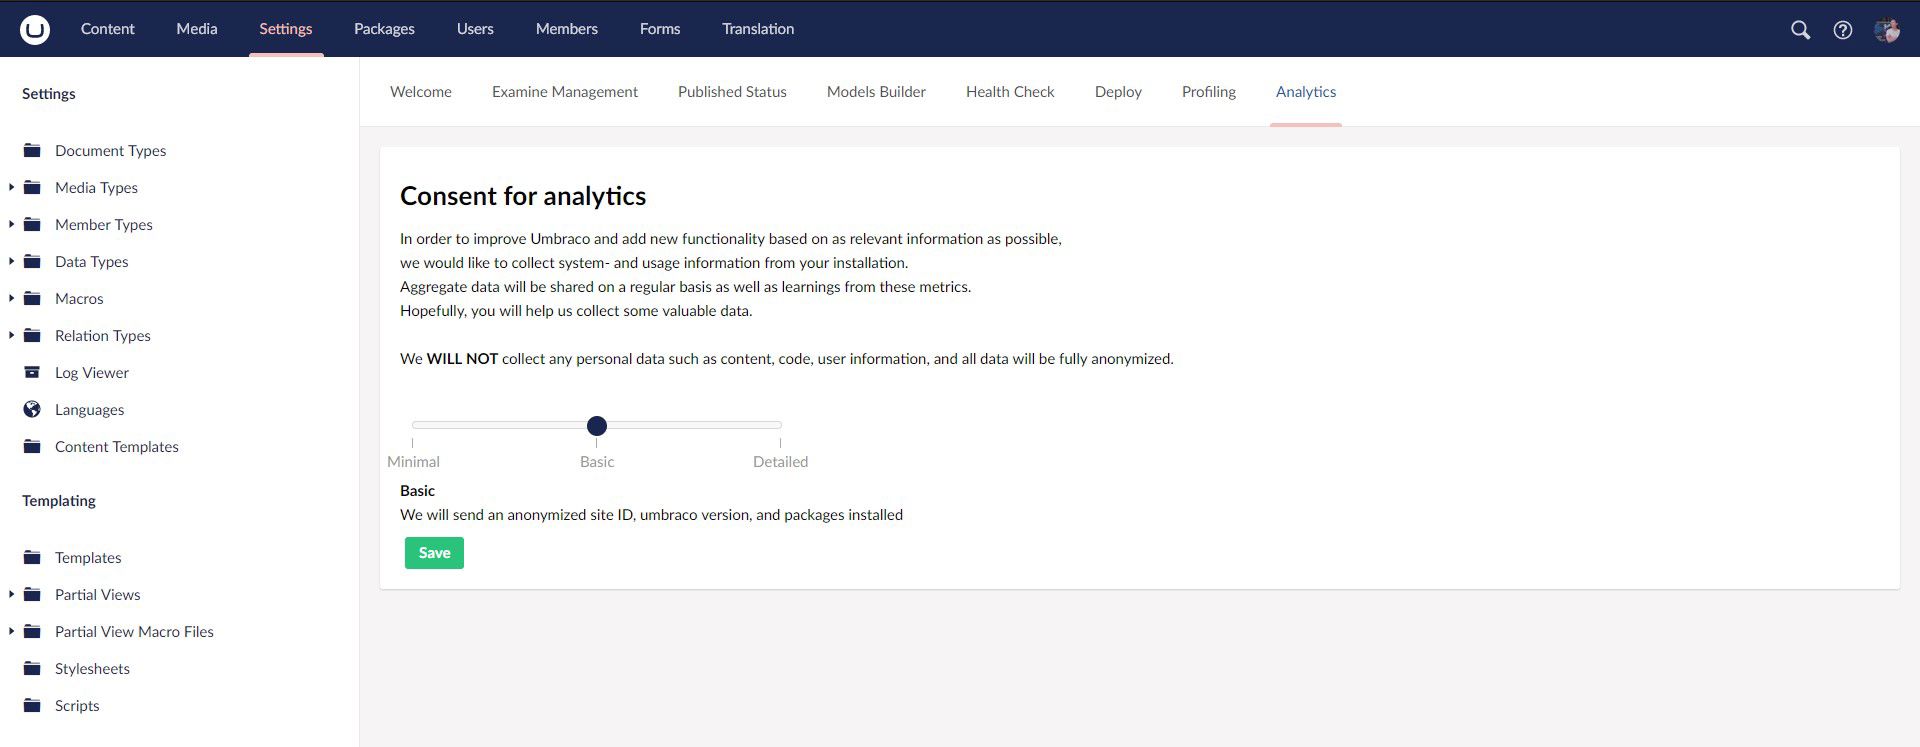Switch to the Health Check tab

1010,92
